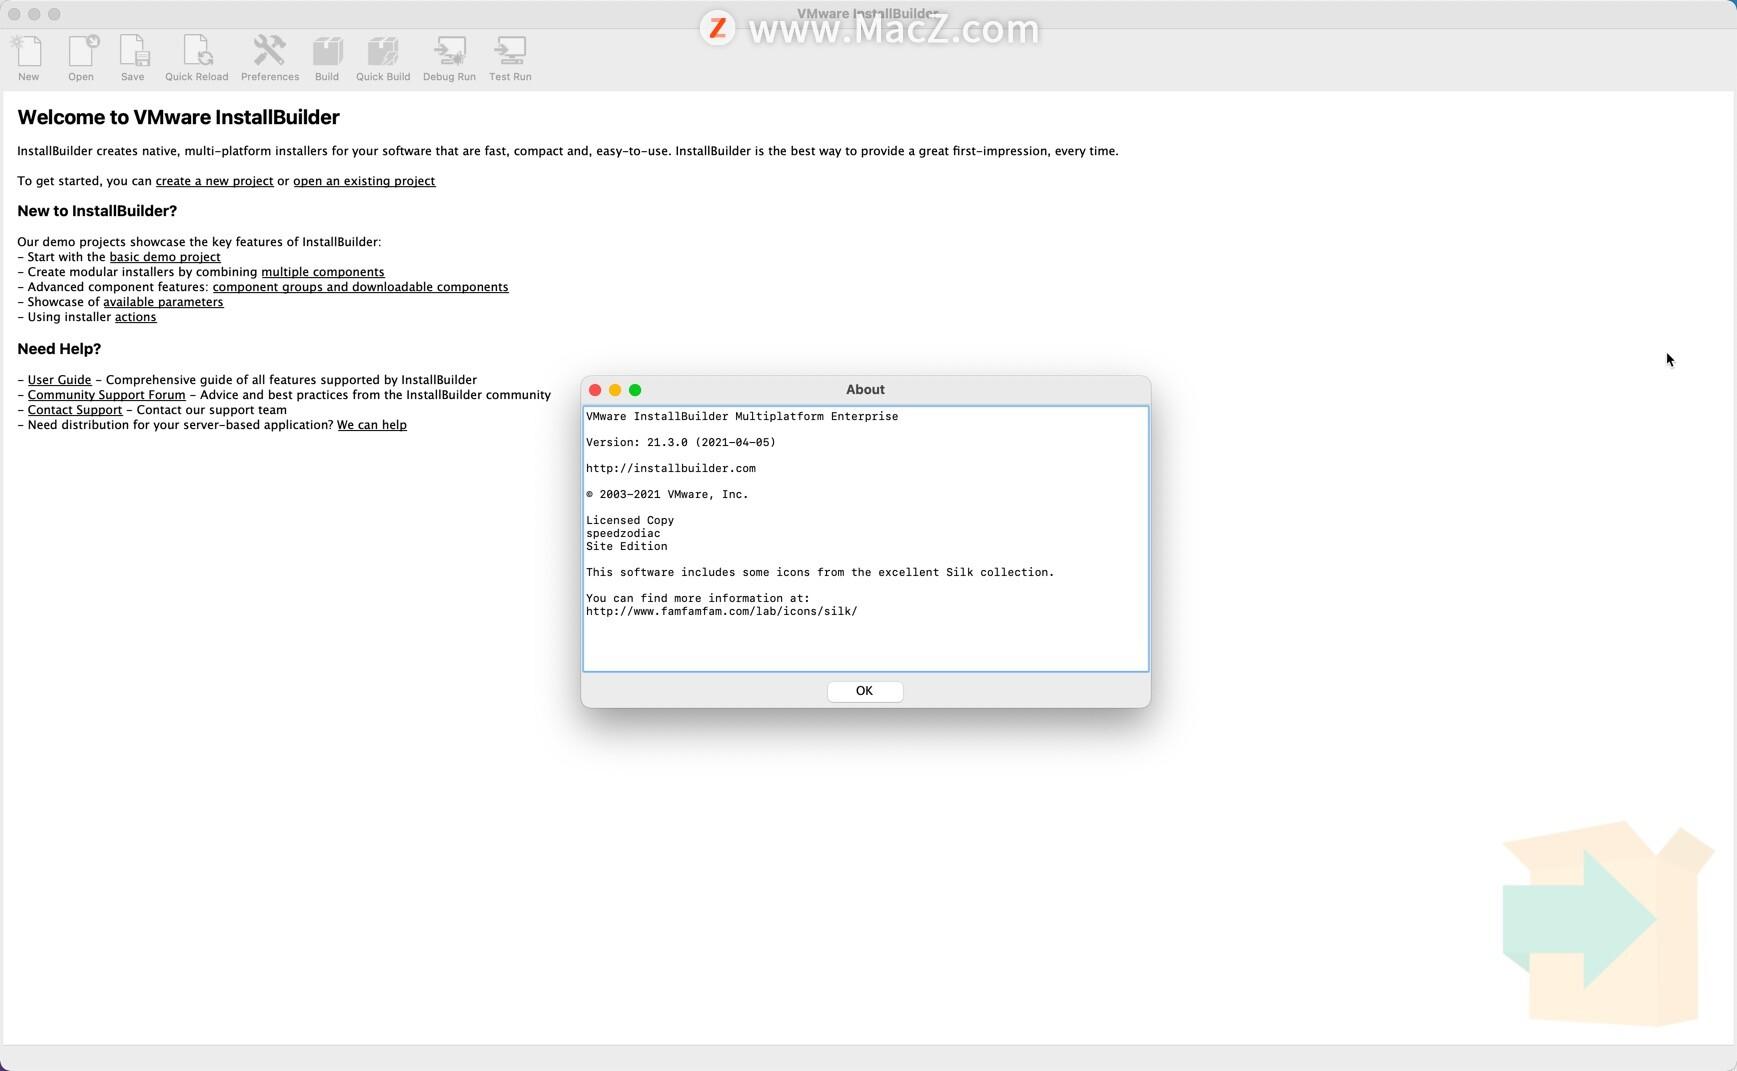Open 'component groups and downloadable components' demo
The image size is (1737, 1071).
[x=361, y=287]
